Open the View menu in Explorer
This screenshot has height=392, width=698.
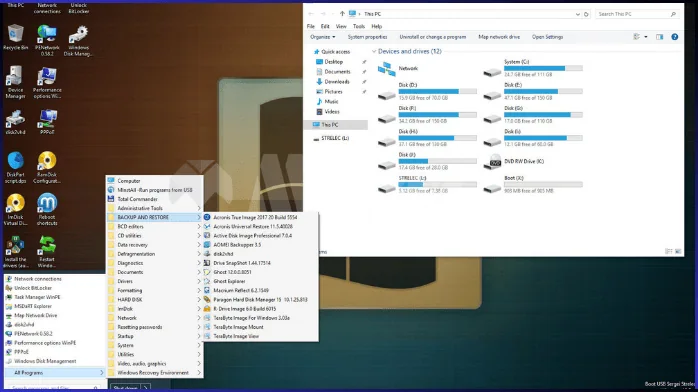point(341,26)
